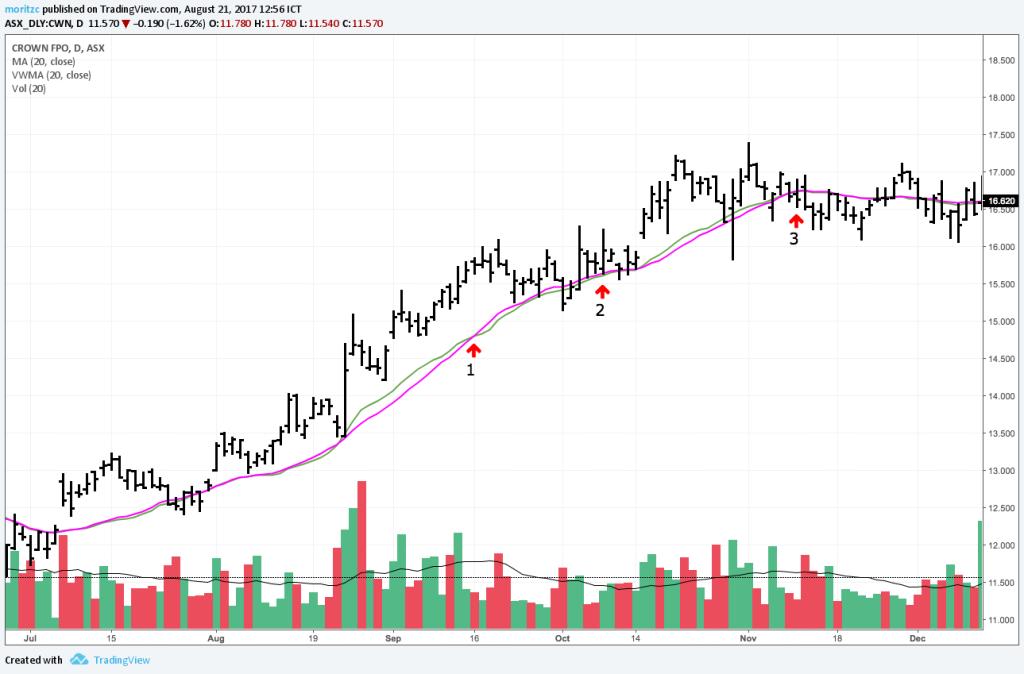Click the Sep label on time axis
This screenshot has width=1024, height=674.
point(393,638)
